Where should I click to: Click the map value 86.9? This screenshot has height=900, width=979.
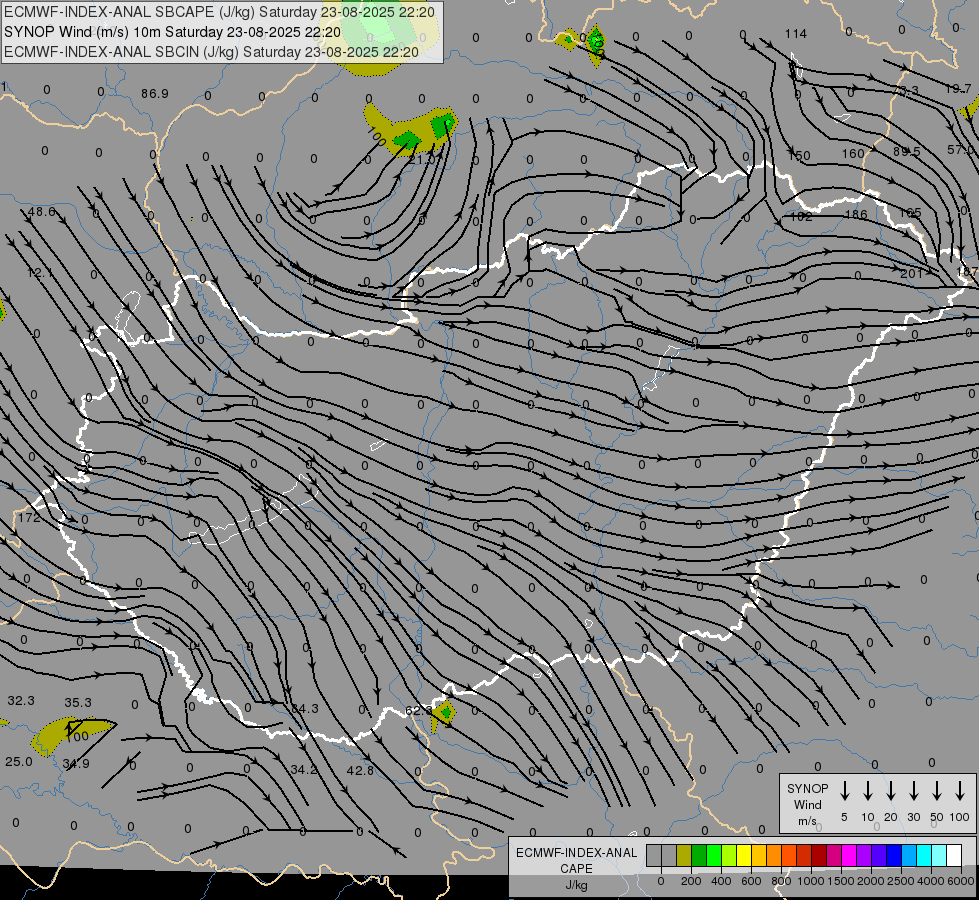(x=155, y=94)
